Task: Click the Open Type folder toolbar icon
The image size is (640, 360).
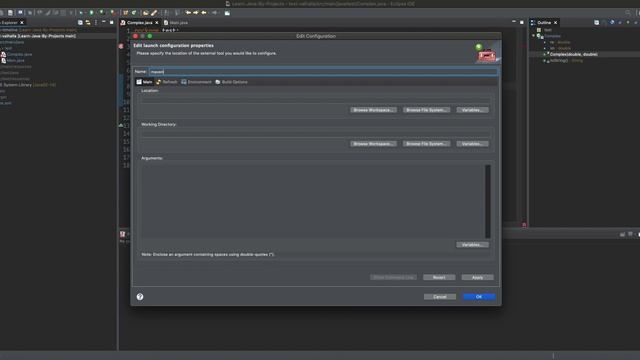Action: coord(146,13)
